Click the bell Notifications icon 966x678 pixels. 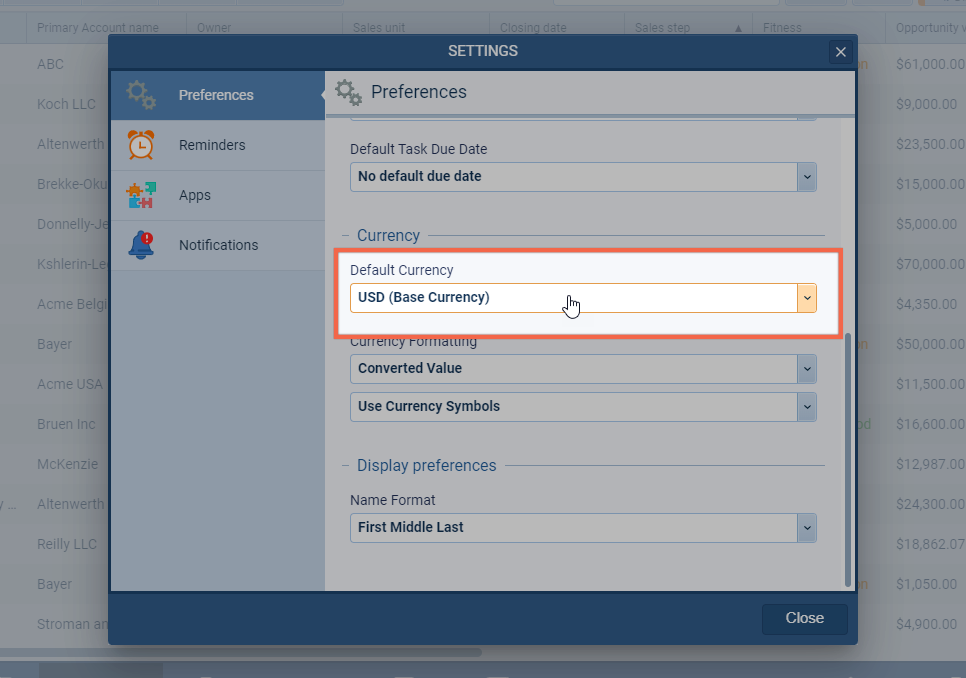(141, 245)
